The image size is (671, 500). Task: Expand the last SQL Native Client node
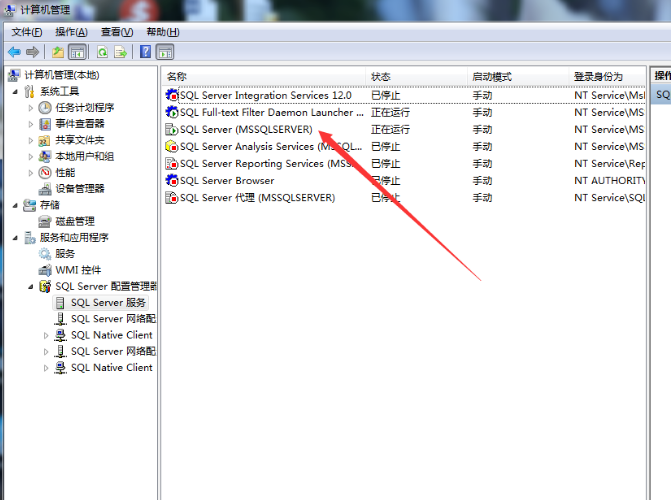pyautogui.click(x=46, y=368)
